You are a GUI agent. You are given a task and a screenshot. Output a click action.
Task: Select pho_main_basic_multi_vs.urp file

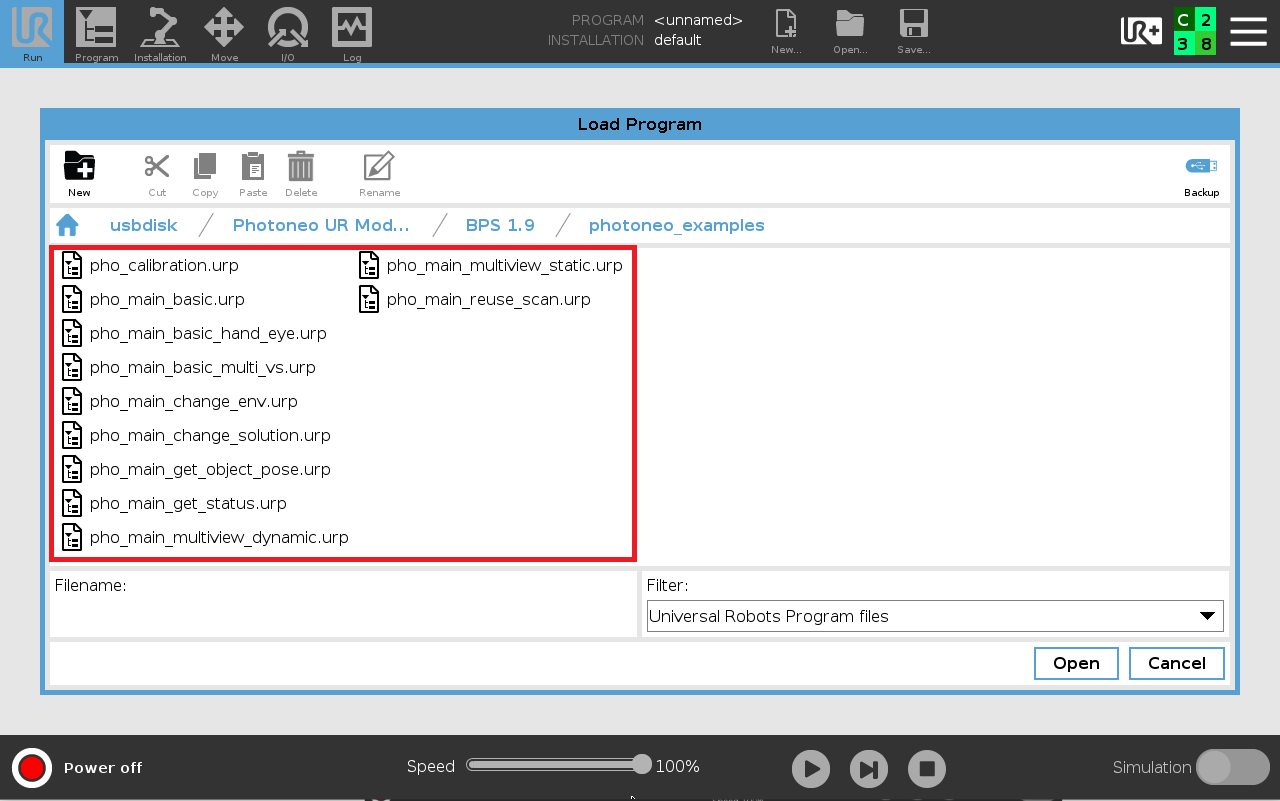click(202, 367)
